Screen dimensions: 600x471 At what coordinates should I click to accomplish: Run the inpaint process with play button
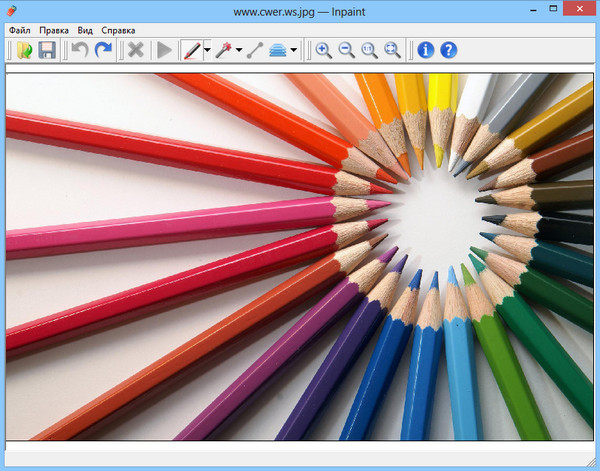click(164, 50)
